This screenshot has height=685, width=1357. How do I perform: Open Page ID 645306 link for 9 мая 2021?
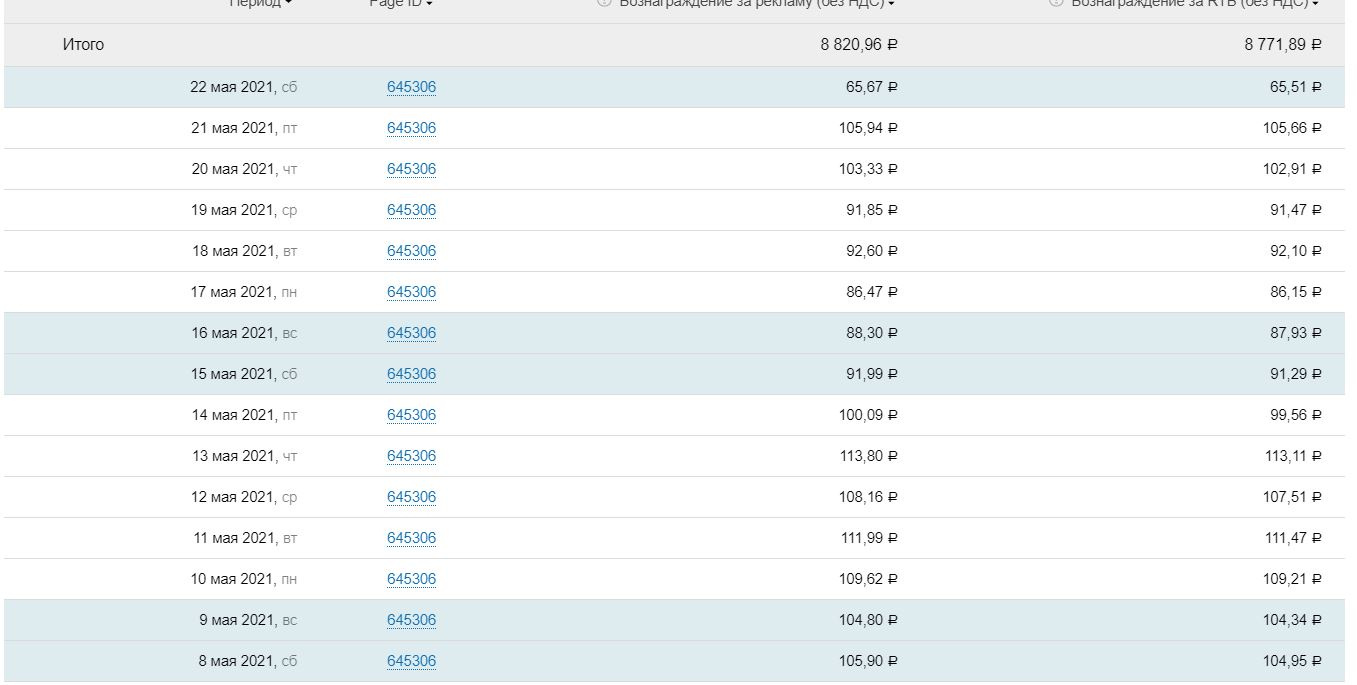pos(411,620)
